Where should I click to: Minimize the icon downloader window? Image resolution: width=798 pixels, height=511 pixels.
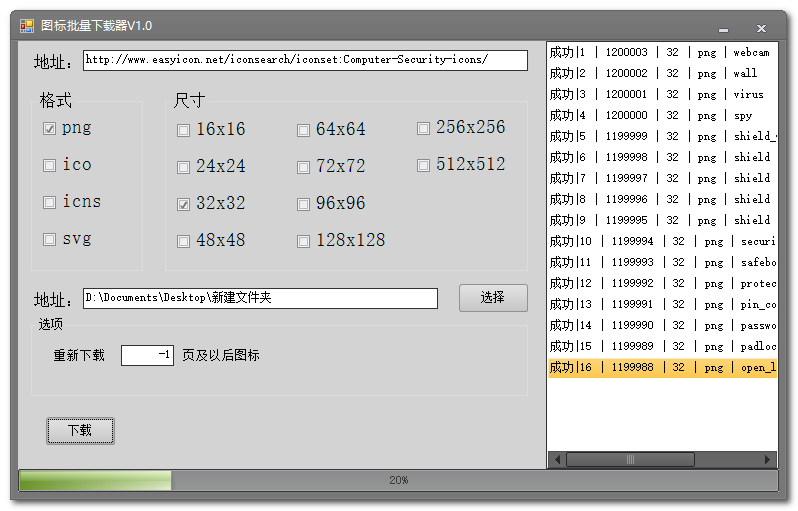pos(723,29)
